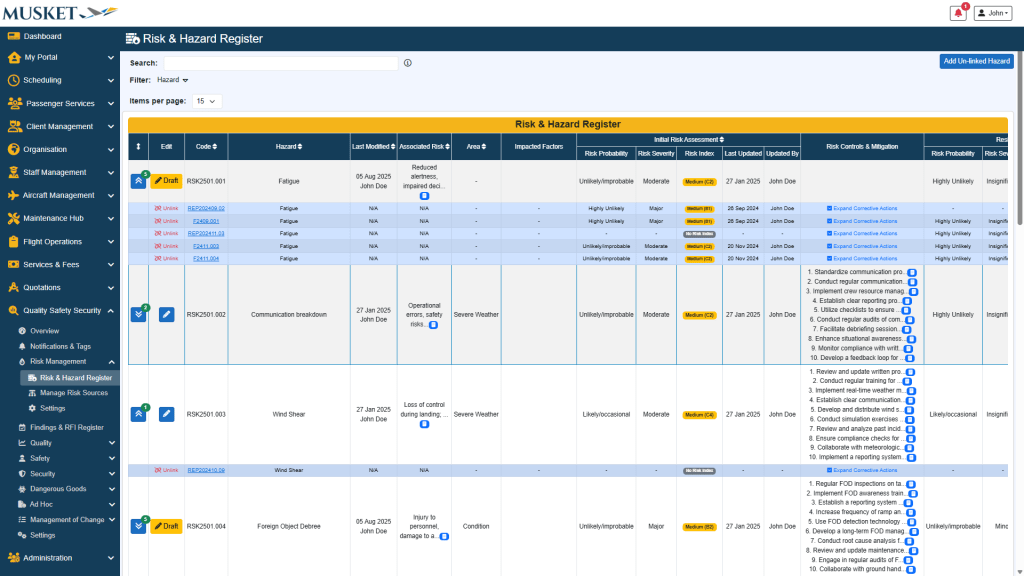Open the Hazard filter dropdown
This screenshot has width=1024, height=576.
coord(172,80)
